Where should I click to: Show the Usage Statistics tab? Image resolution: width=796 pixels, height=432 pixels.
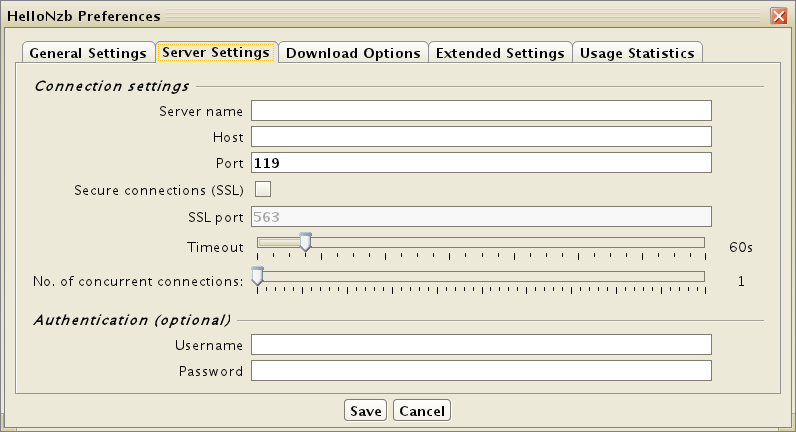point(637,53)
